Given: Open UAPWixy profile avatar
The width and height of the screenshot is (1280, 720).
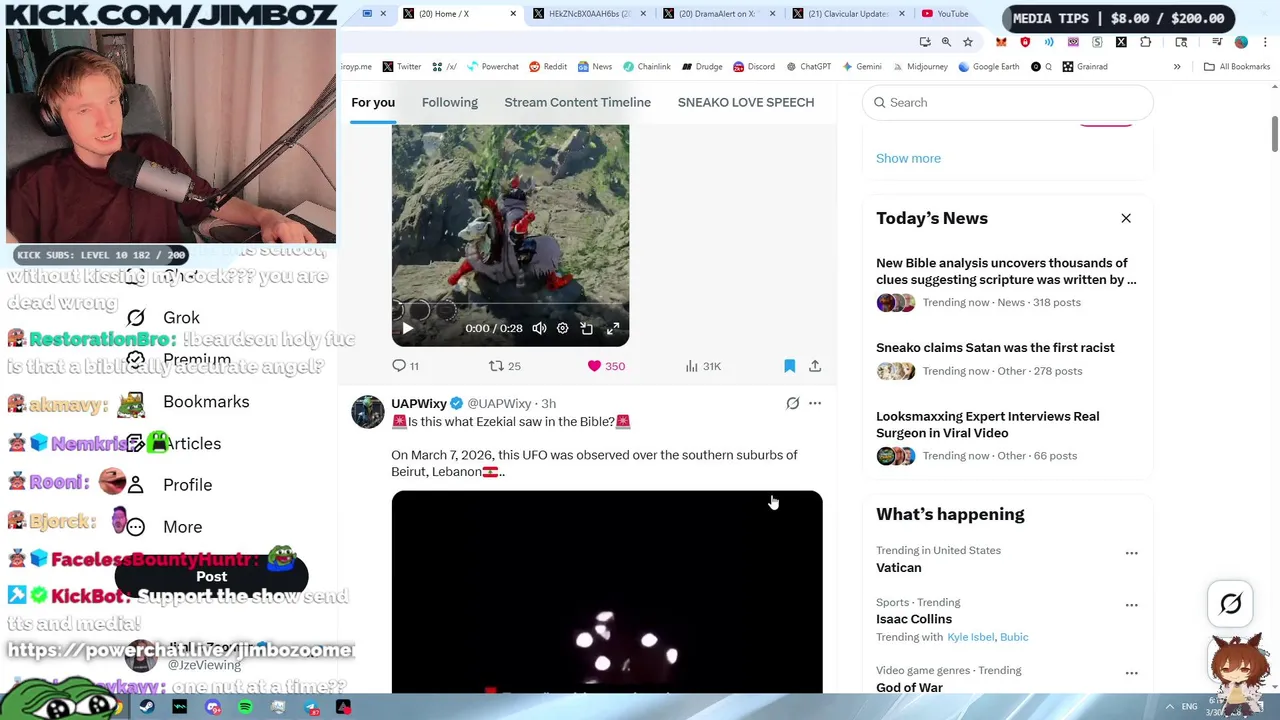Looking at the screenshot, I should (x=367, y=412).
